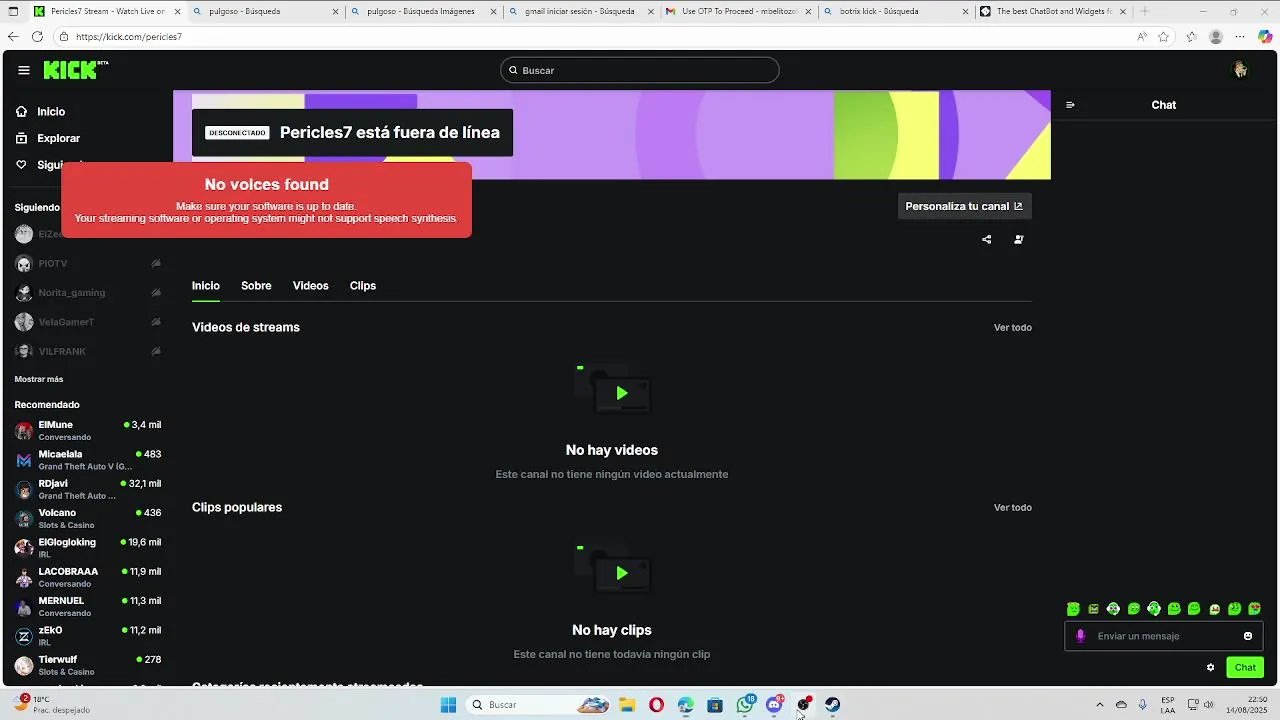Click Ver todo for Videos de streams
The height and width of the screenshot is (720, 1280).
[x=1012, y=328]
